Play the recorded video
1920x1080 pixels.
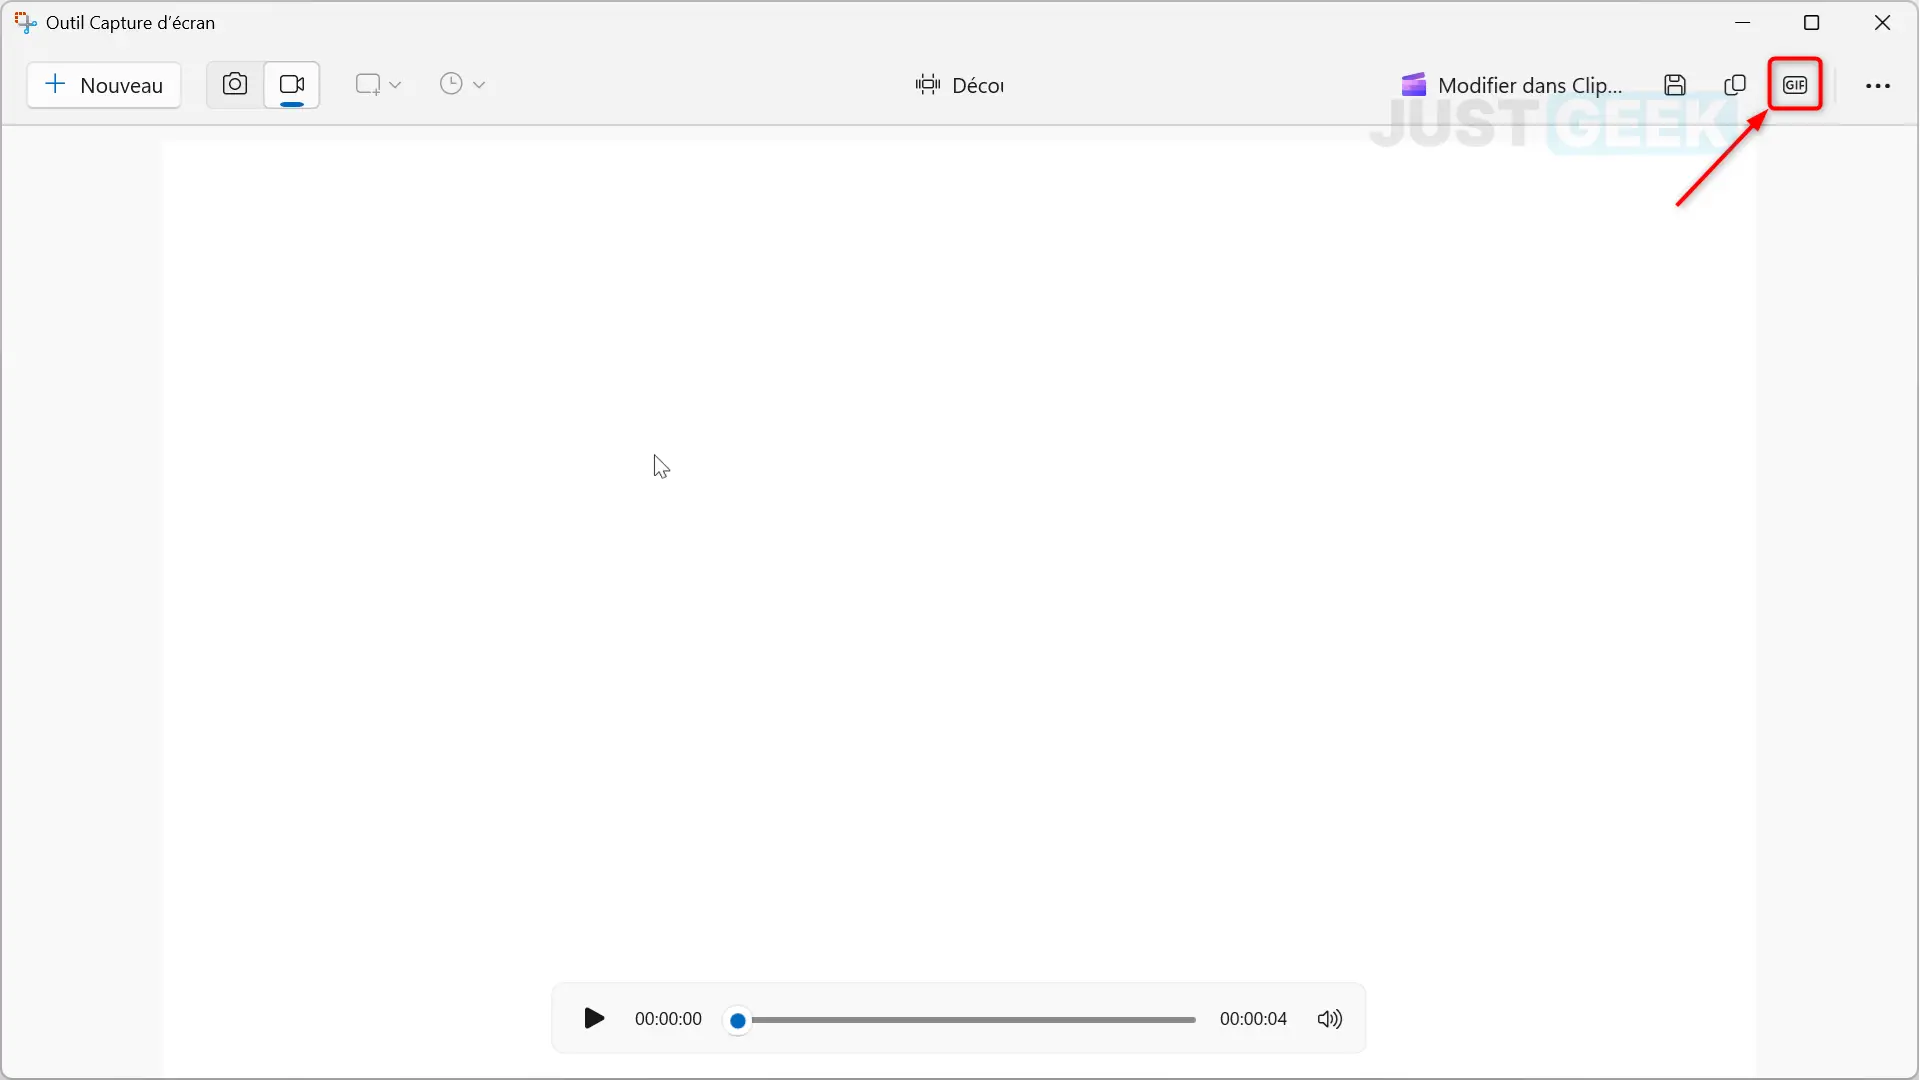coord(594,1018)
